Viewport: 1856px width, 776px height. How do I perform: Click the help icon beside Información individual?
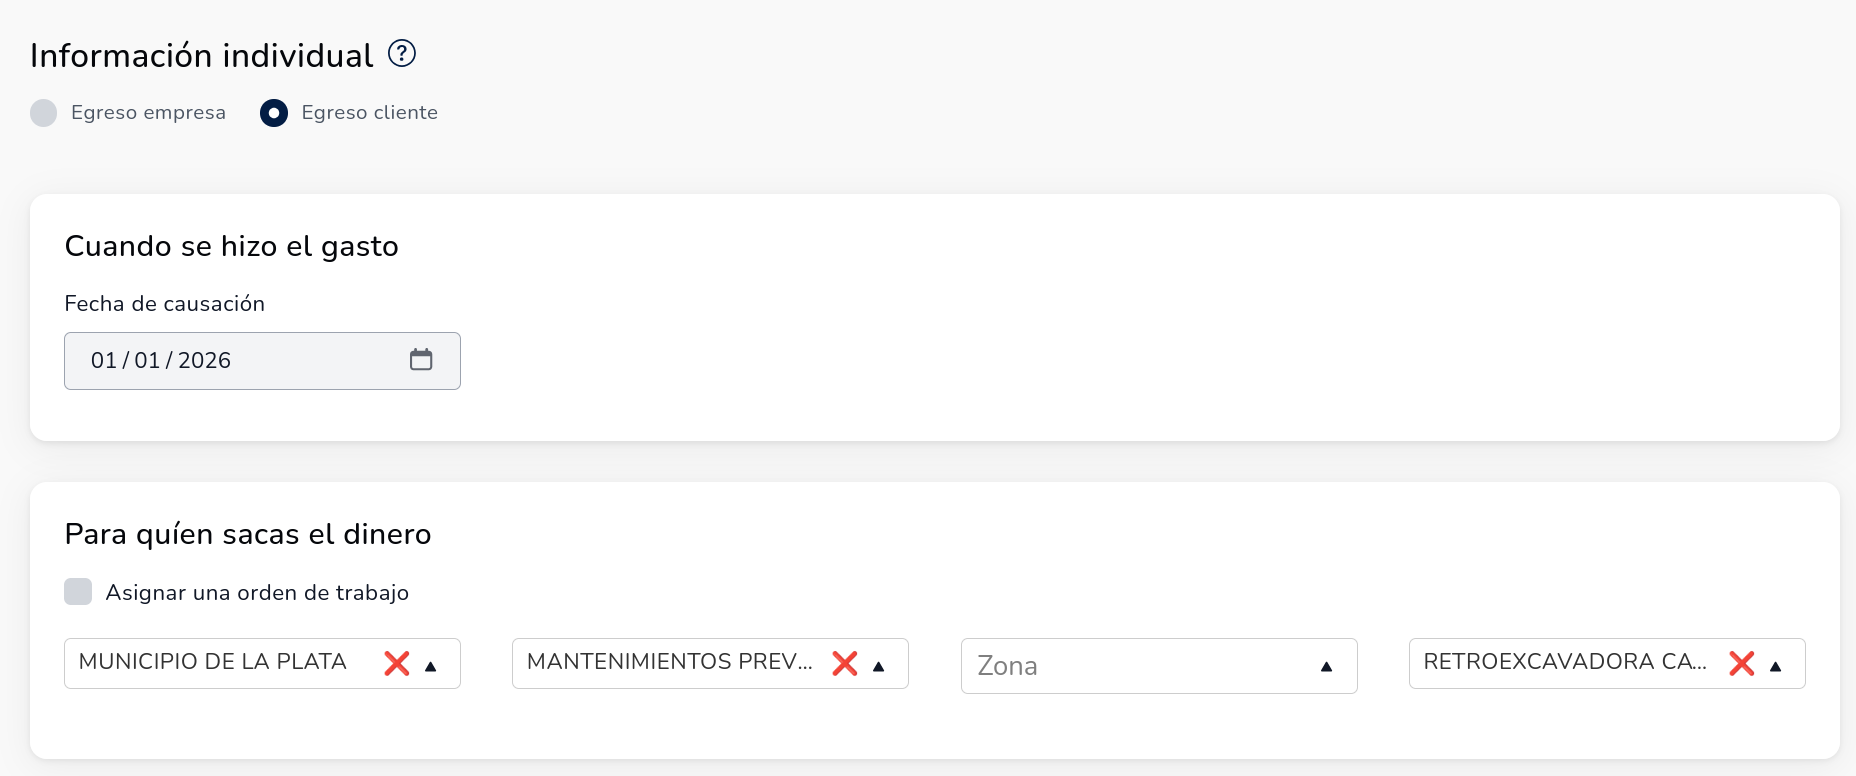[x=402, y=53]
